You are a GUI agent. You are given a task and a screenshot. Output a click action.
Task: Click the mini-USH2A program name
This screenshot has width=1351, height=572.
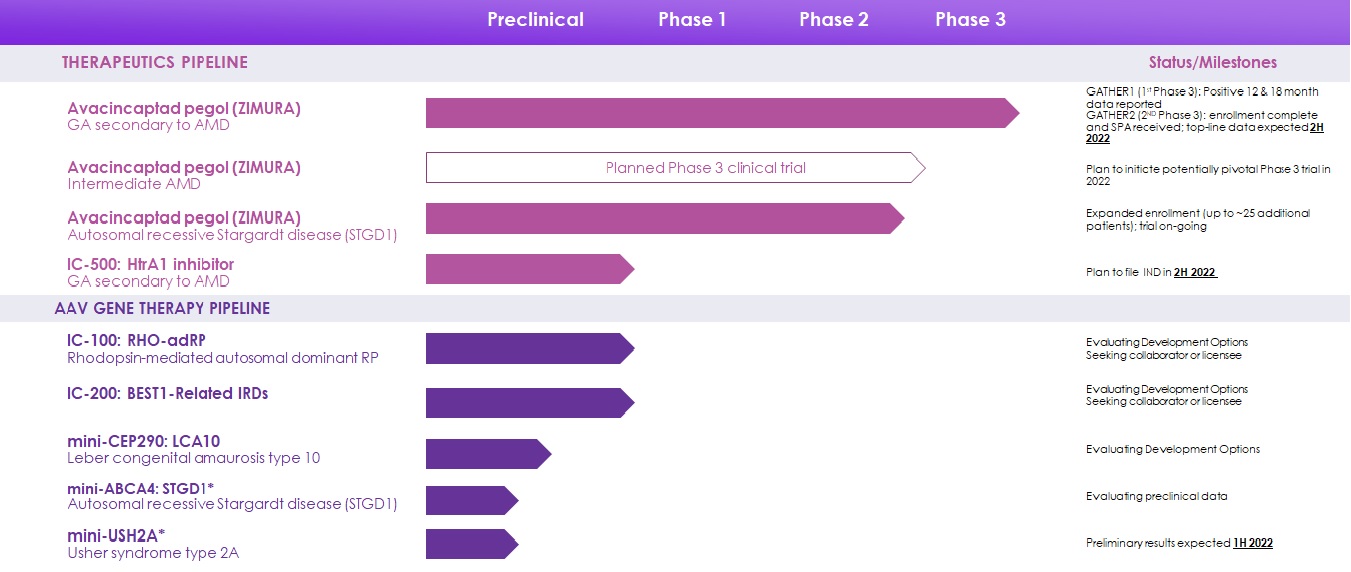116,536
